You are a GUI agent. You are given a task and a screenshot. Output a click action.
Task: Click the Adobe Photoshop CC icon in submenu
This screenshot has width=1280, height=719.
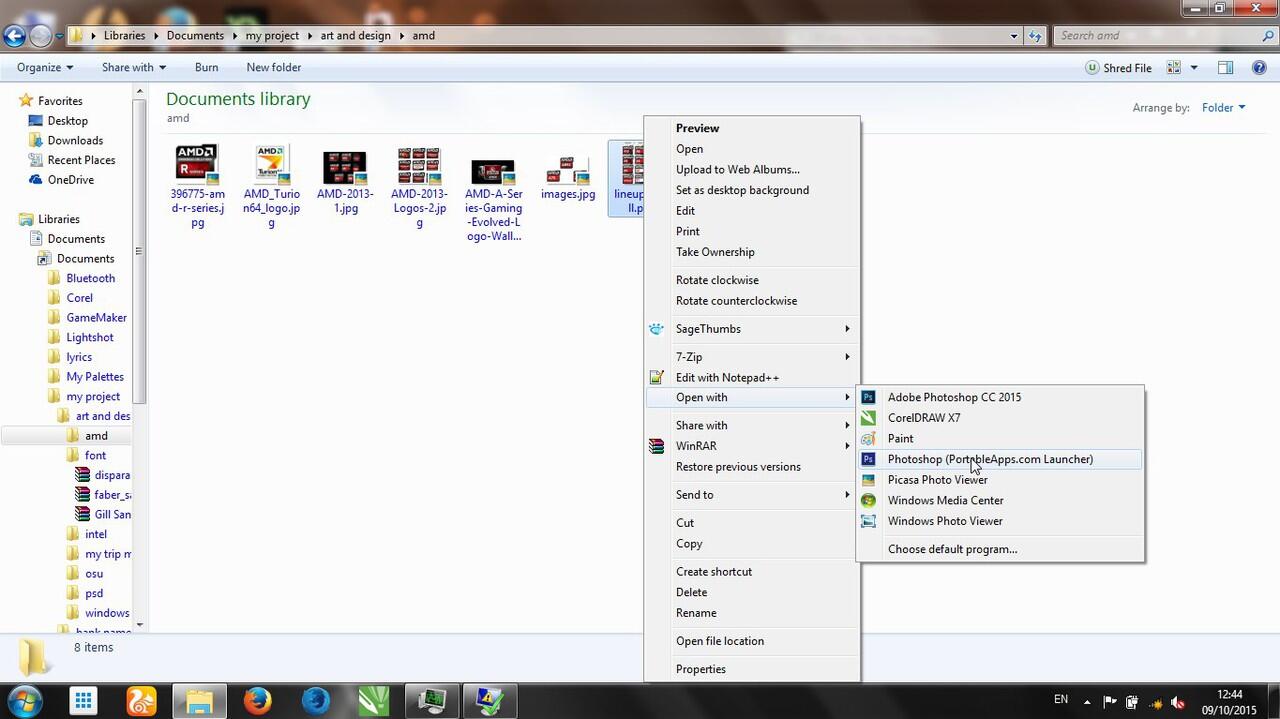pyautogui.click(x=868, y=397)
